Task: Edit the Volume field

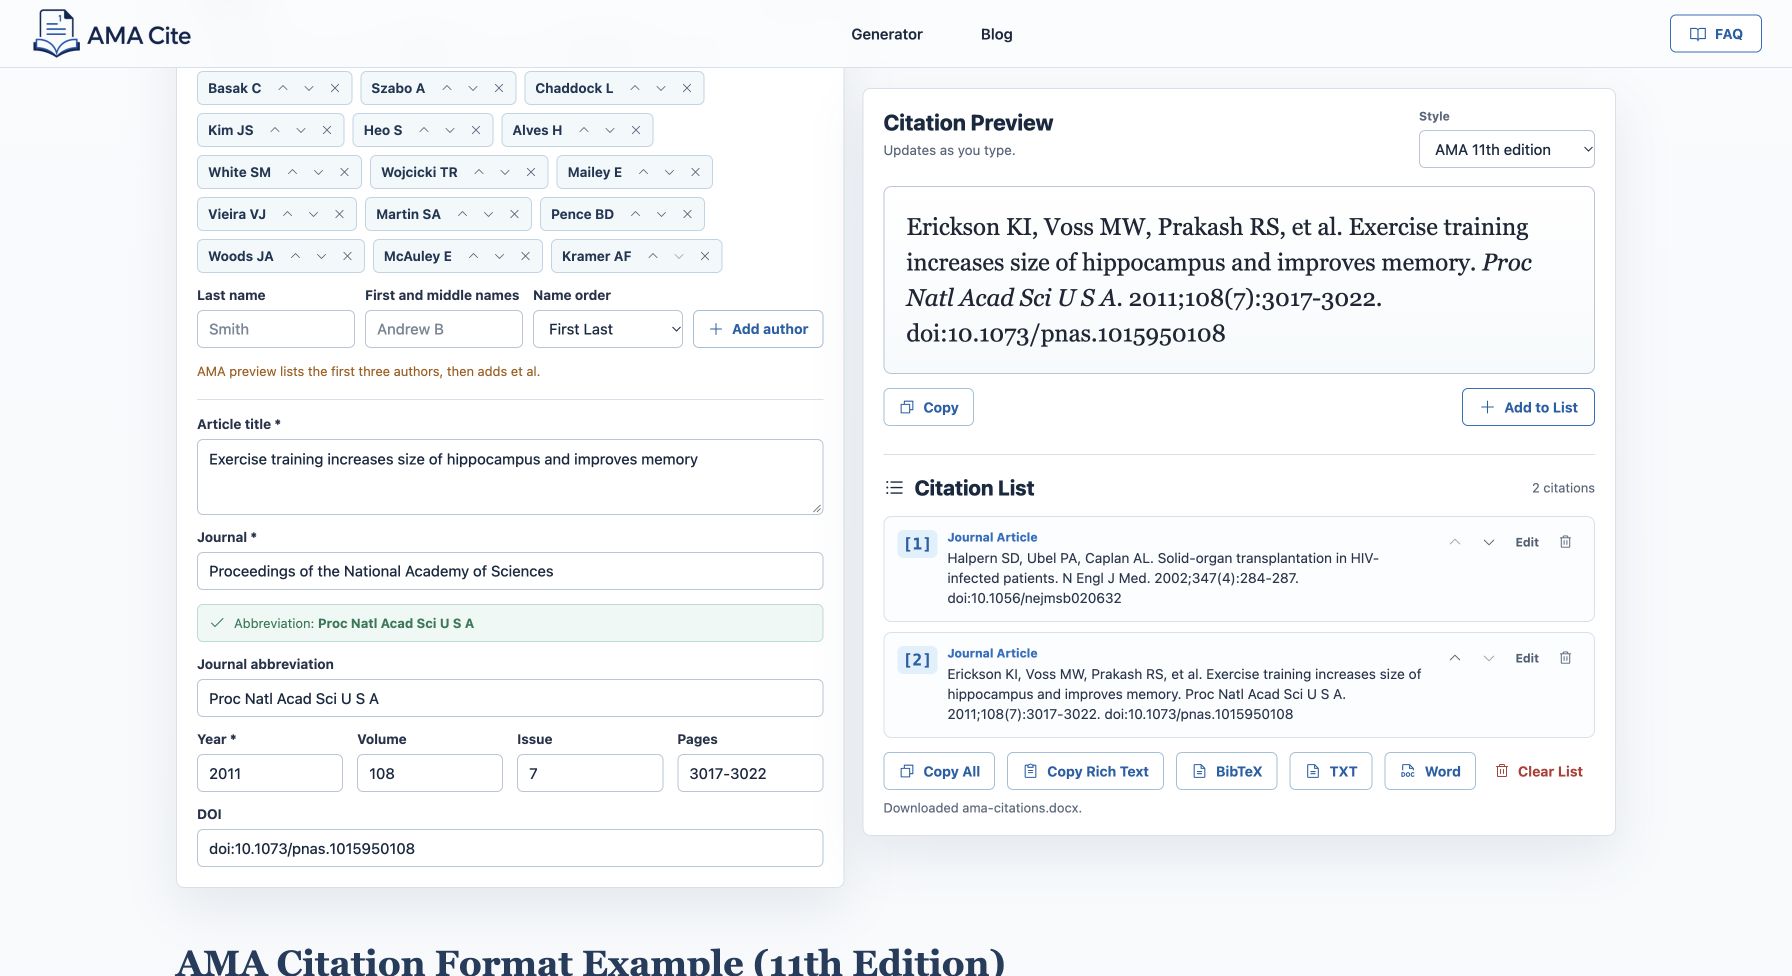Action: (430, 773)
